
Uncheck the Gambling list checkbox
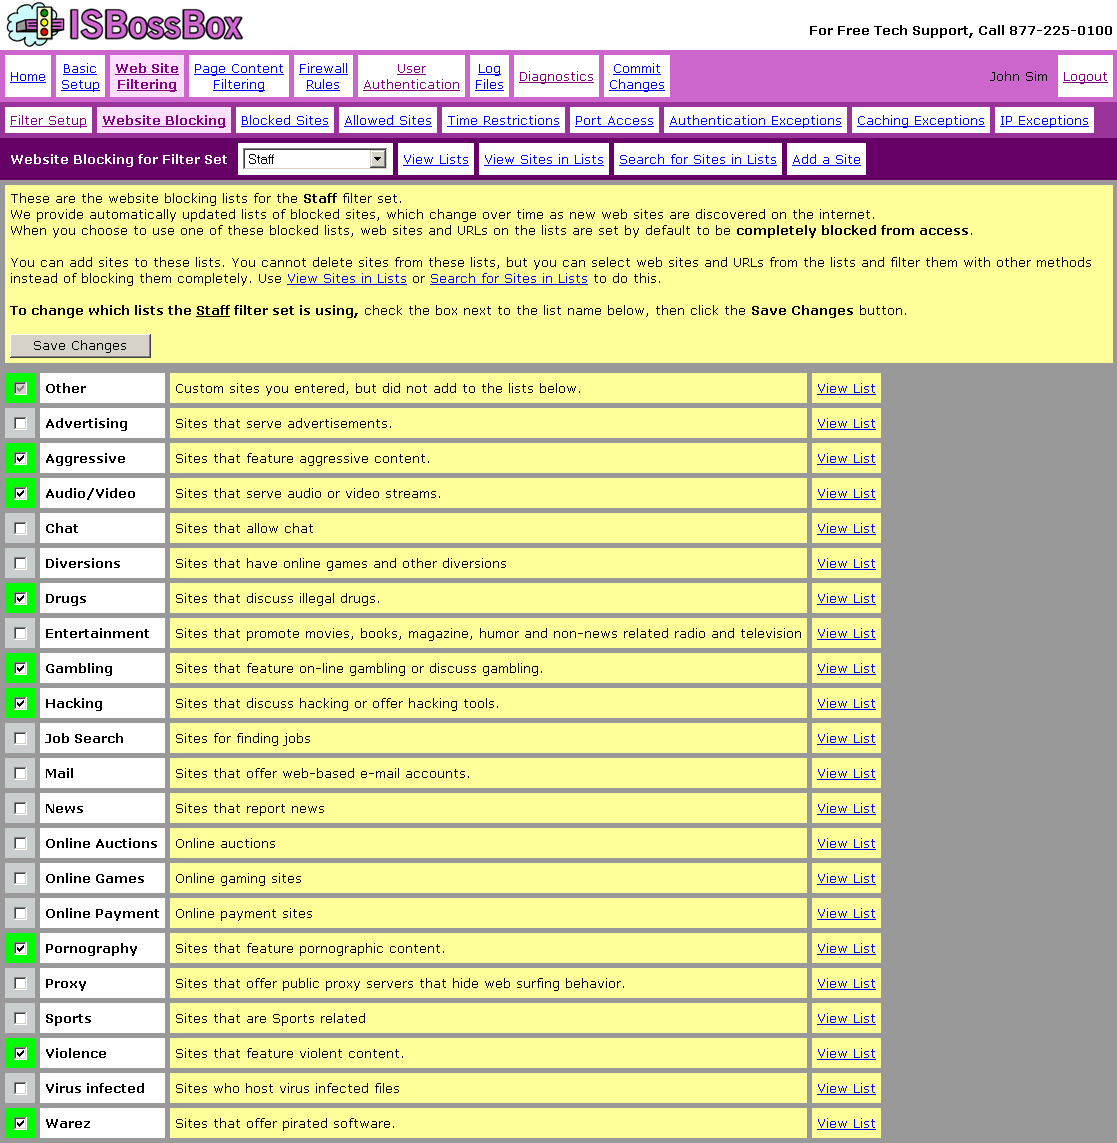click(21, 669)
